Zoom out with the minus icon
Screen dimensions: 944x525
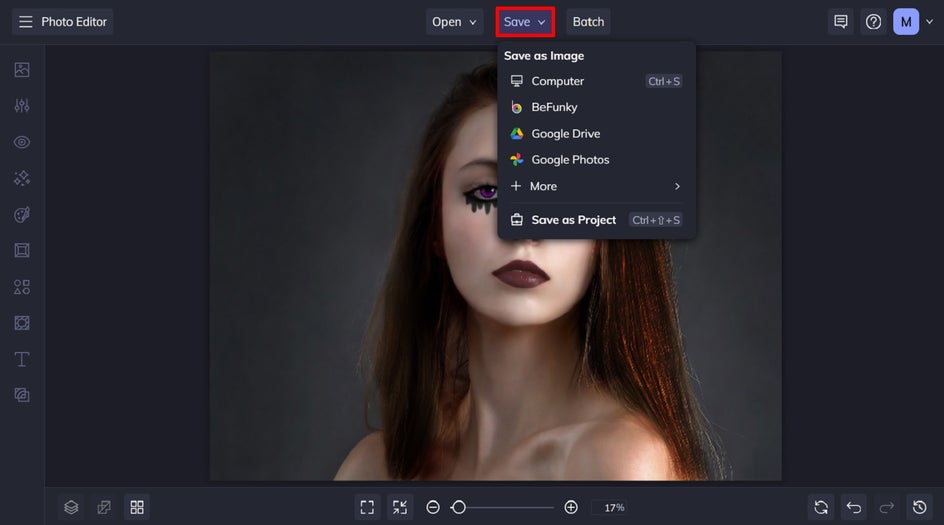(433, 508)
